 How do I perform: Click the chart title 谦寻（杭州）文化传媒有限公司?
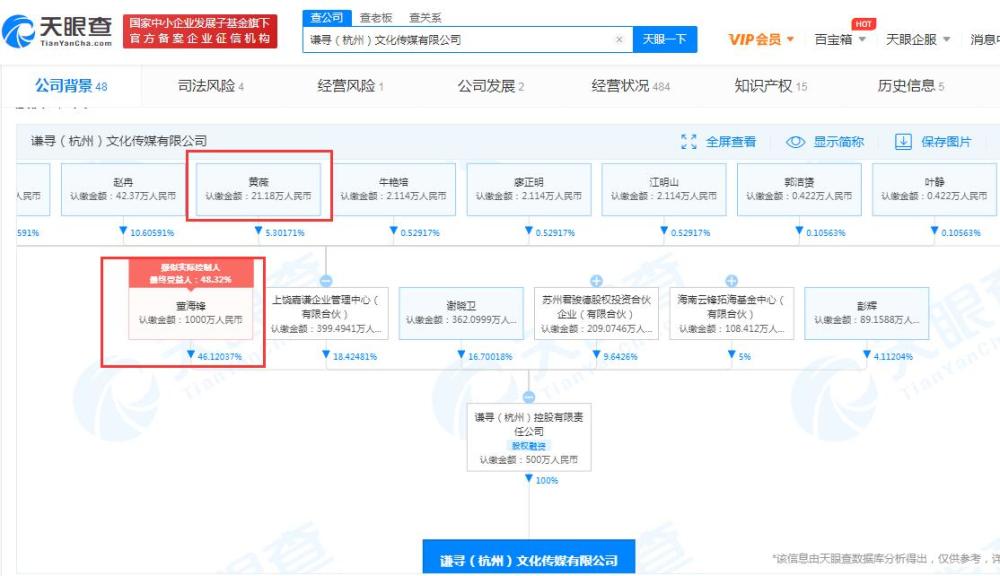[x=119, y=141]
